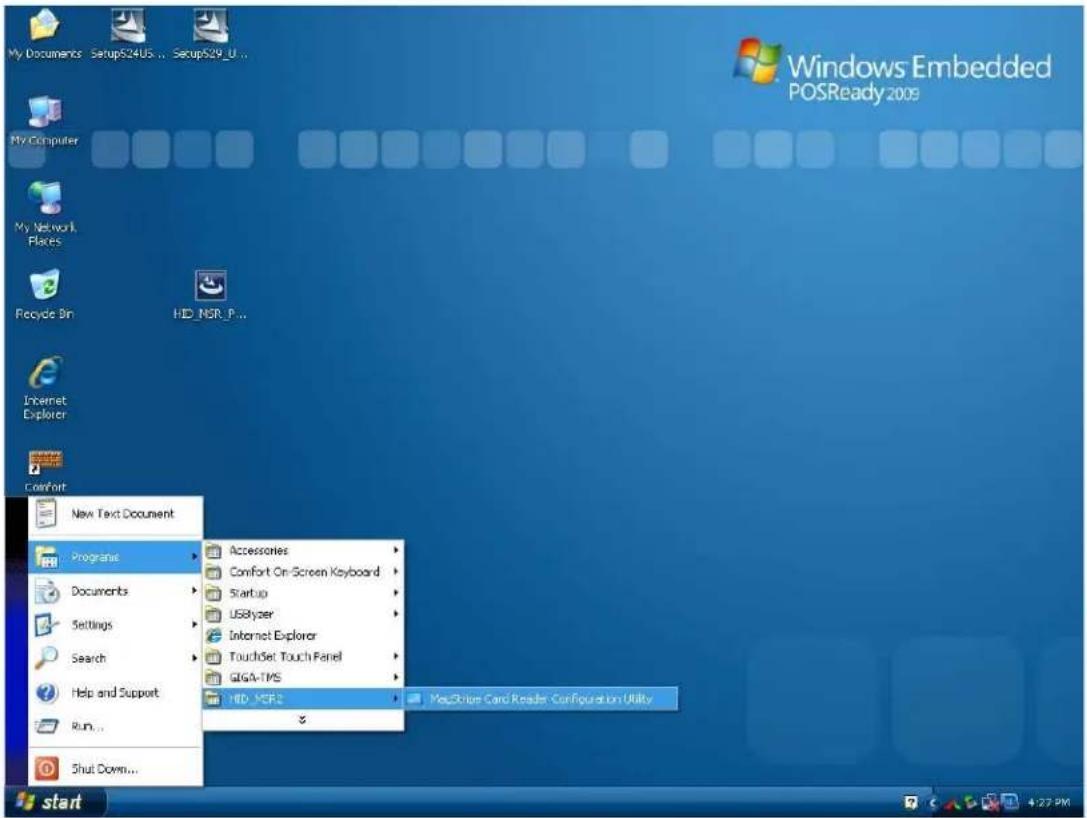The height and width of the screenshot is (818, 1087).
Task: Expand Startup submenu arrow
Action: point(396,593)
